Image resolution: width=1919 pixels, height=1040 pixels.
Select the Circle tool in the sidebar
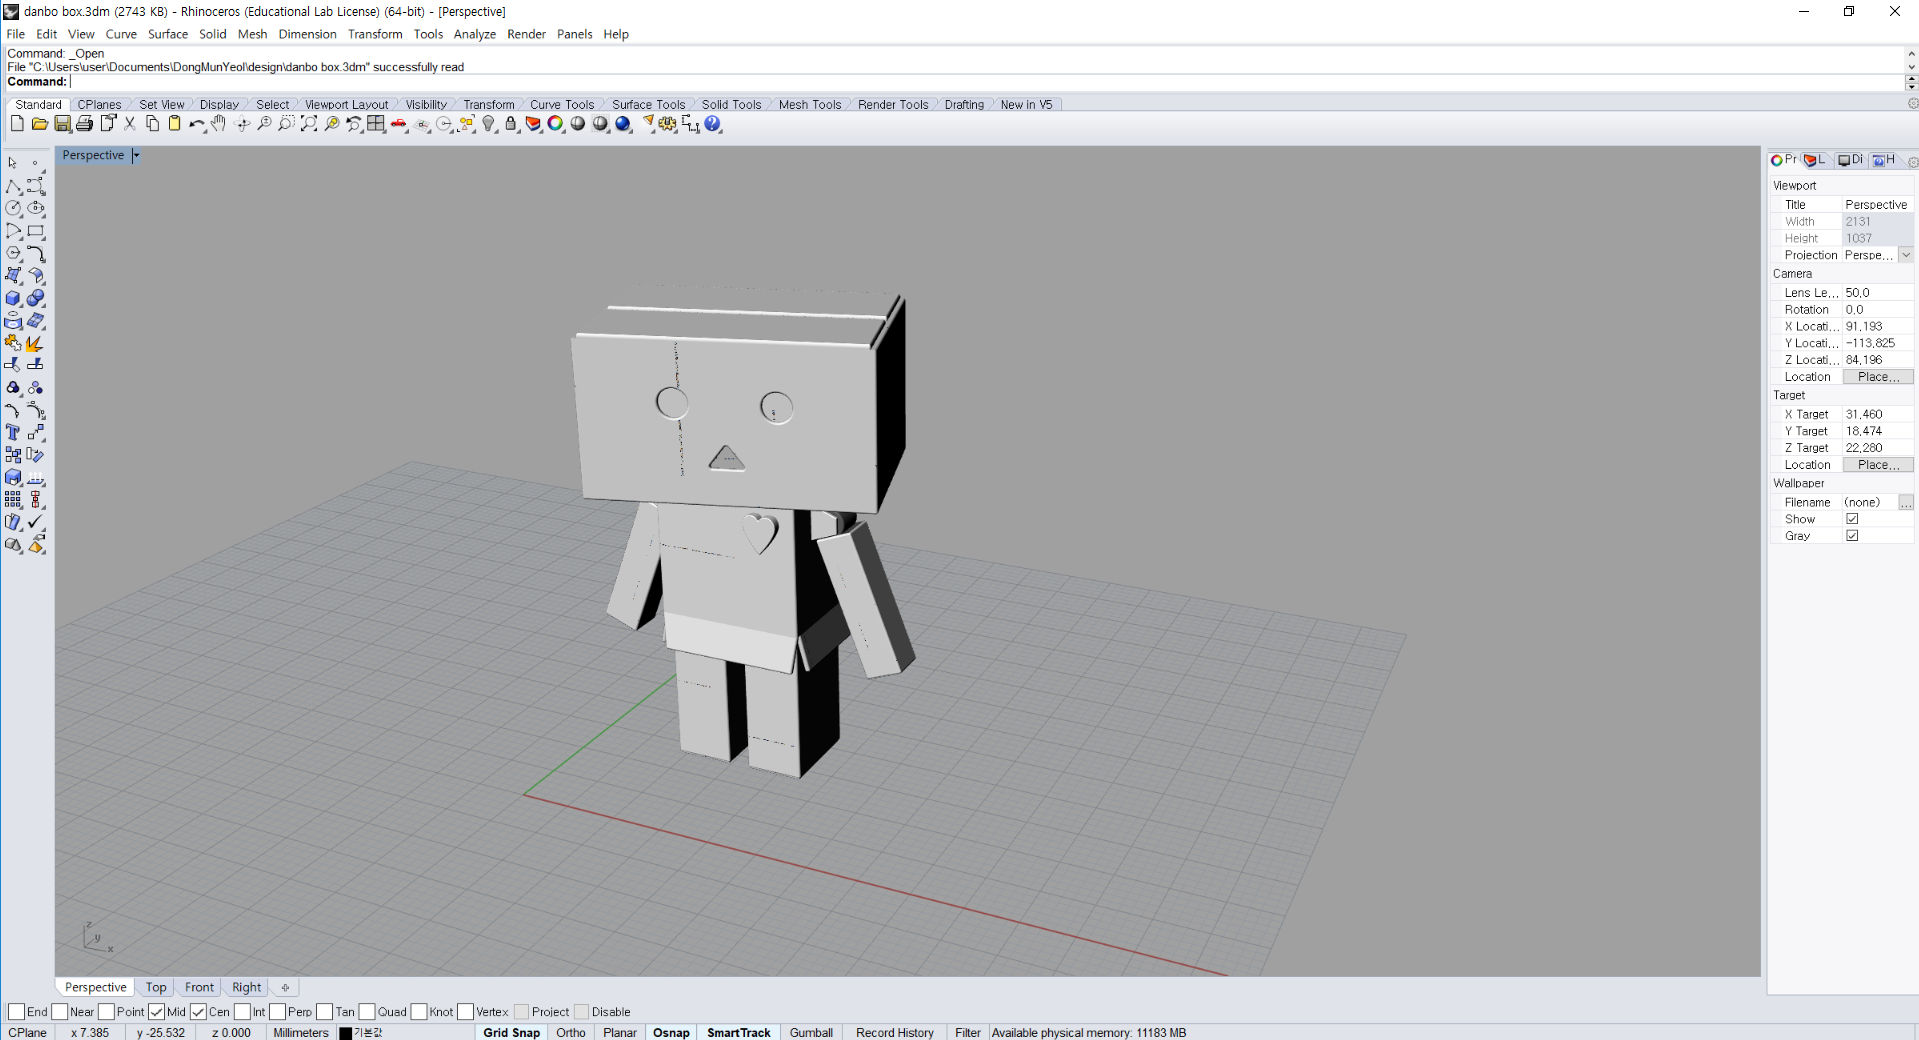(13, 208)
